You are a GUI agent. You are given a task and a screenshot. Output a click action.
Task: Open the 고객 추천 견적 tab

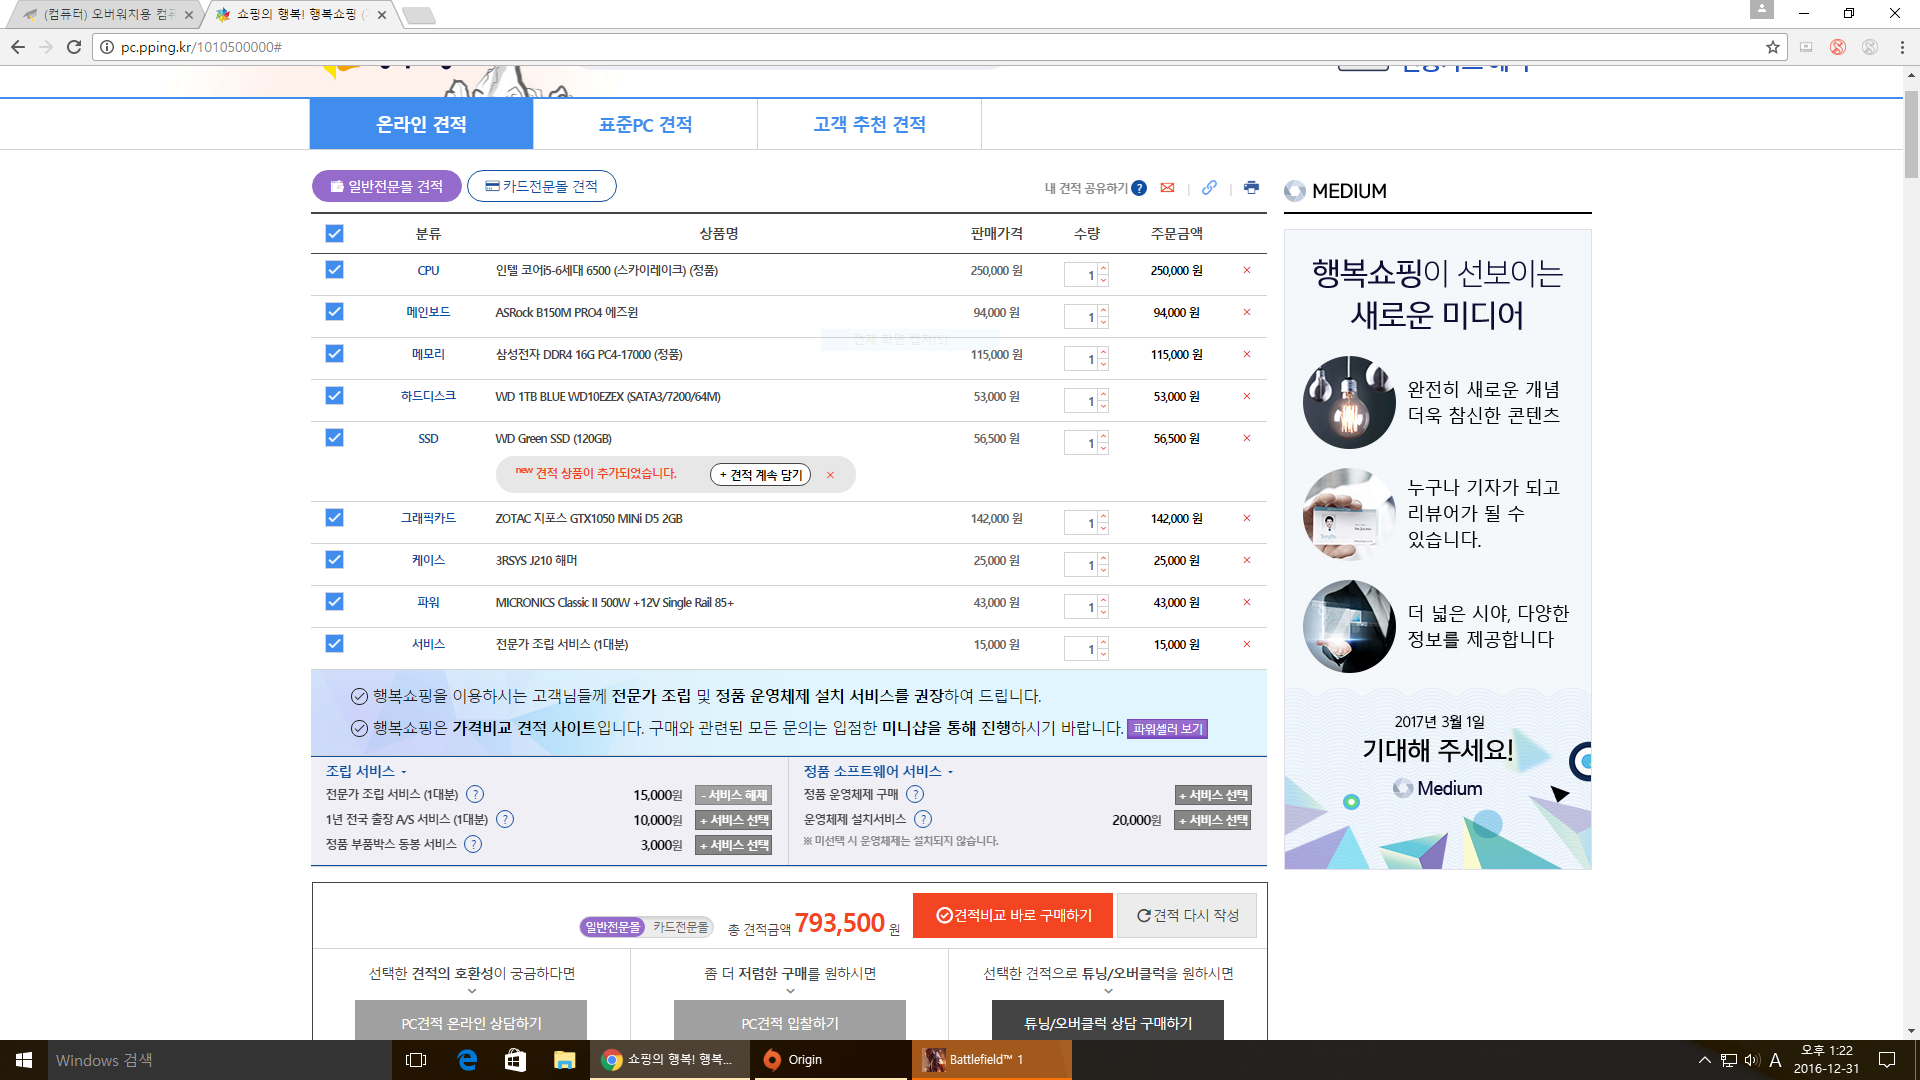pyautogui.click(x=869, y=124)
